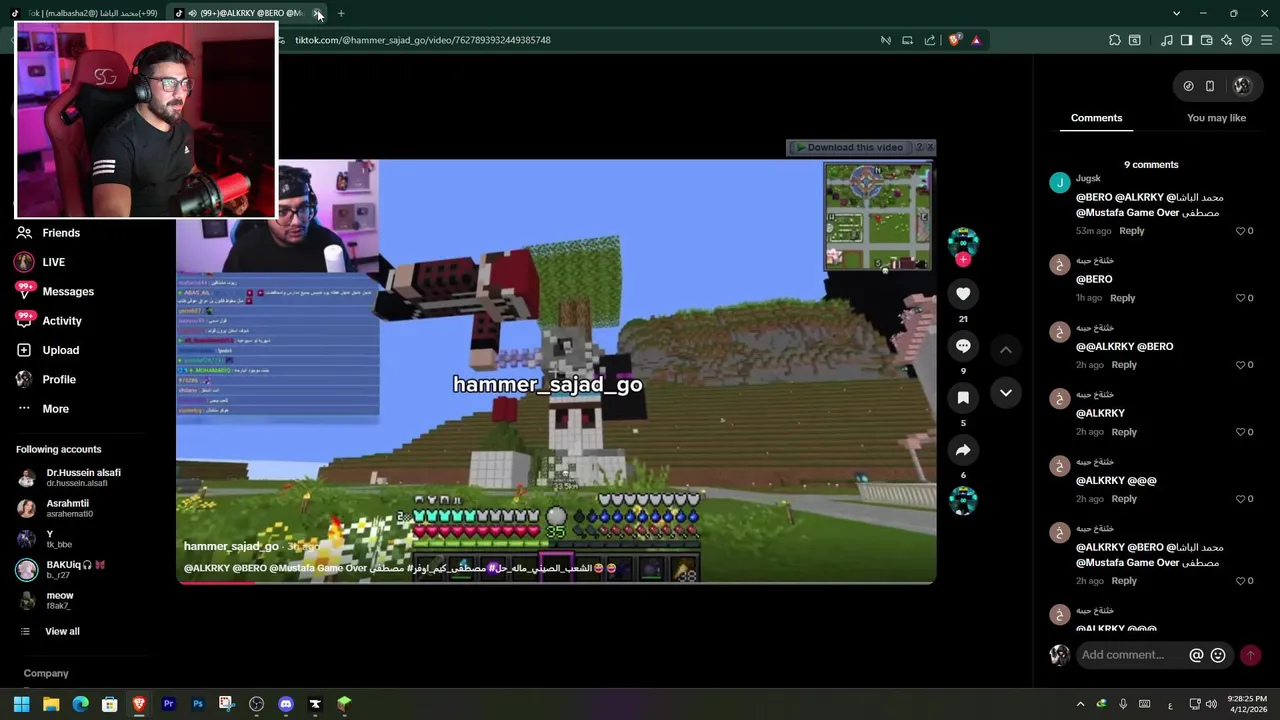Open the browser tab search dropdown arrow

1176,13
